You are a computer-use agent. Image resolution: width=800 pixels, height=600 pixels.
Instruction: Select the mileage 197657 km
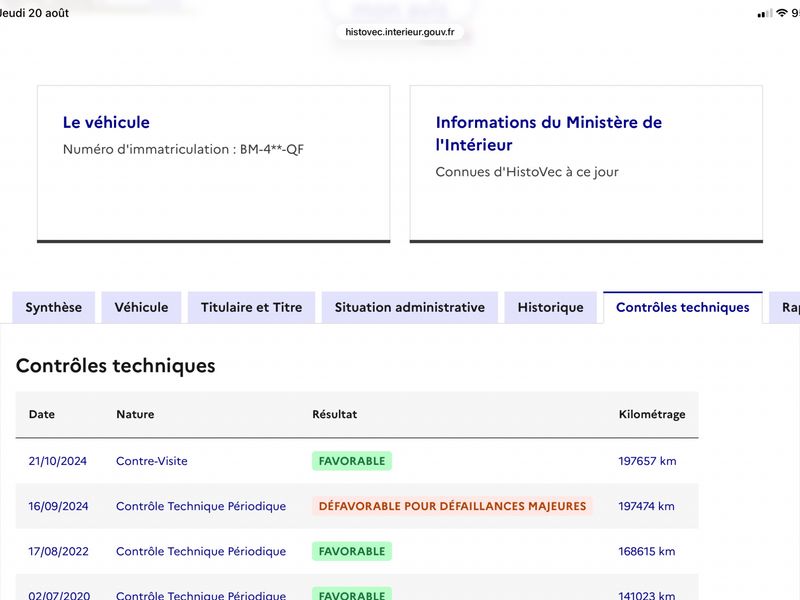(647, 461)
